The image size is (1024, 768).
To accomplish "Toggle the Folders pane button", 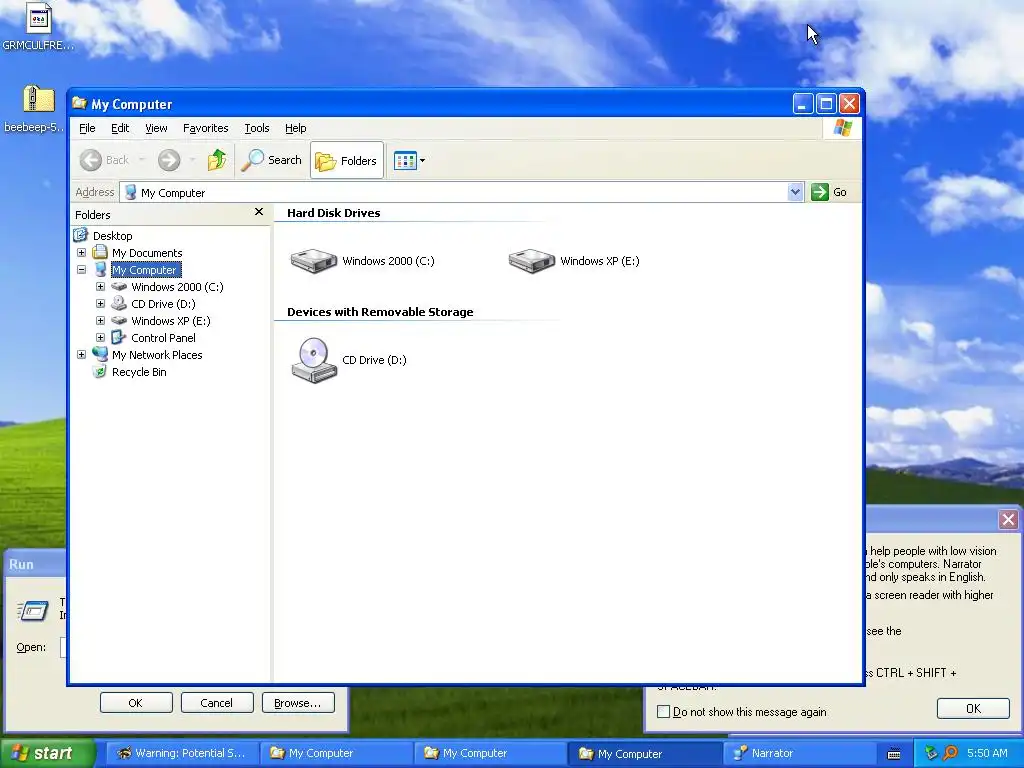I will [x=347, y=160].
